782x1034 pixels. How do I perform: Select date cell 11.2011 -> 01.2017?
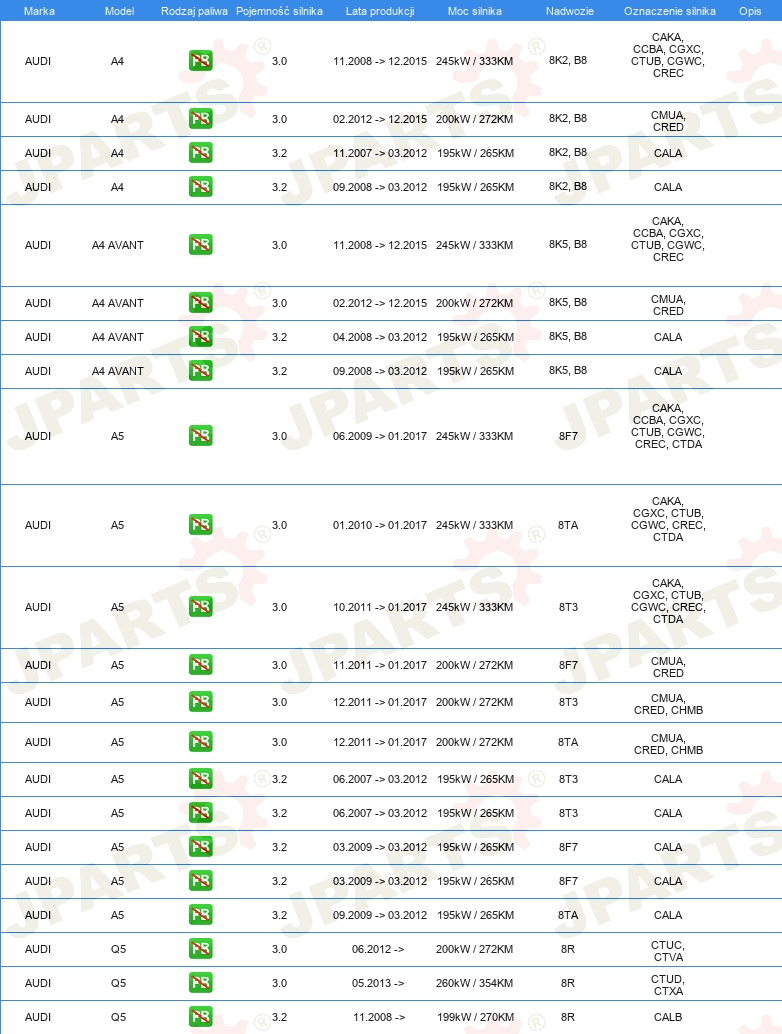[x=380, y=665]
